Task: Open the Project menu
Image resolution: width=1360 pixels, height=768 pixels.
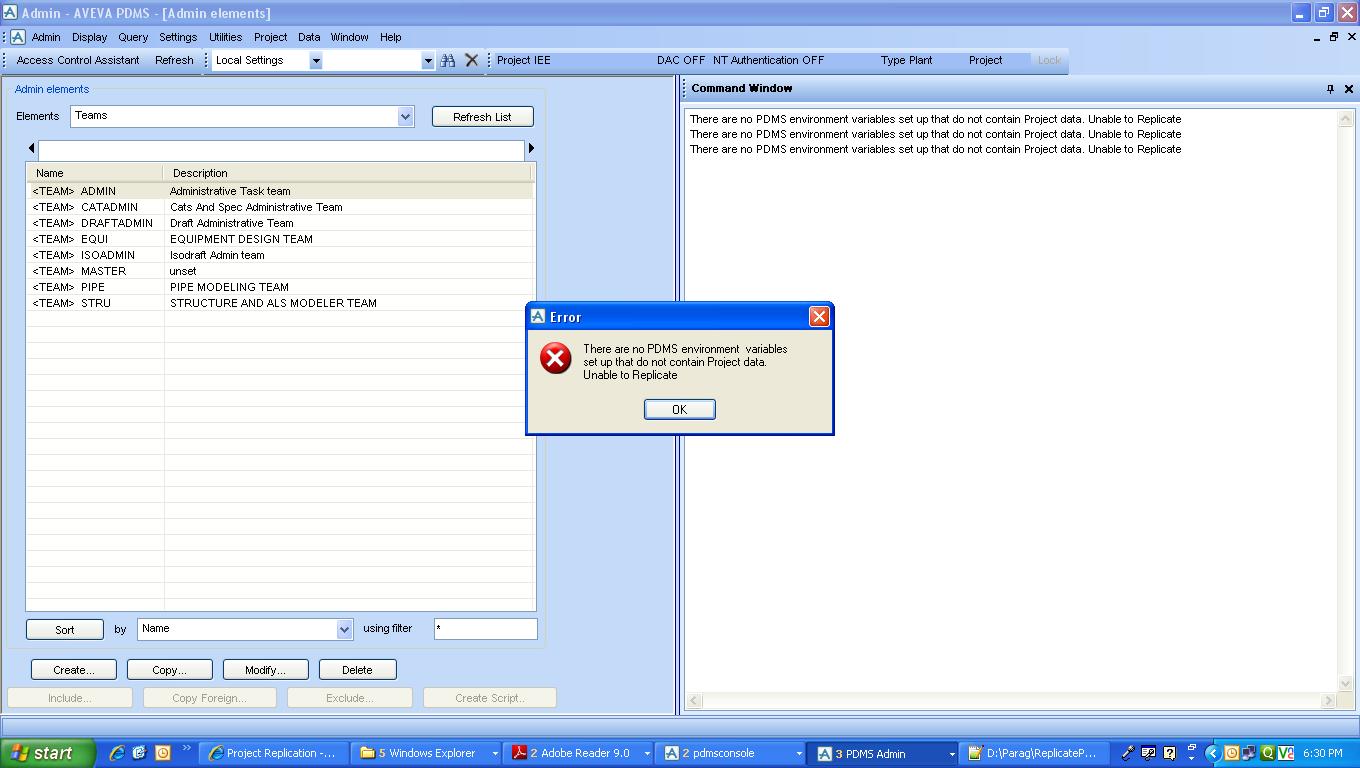Action: coord(270,37)
